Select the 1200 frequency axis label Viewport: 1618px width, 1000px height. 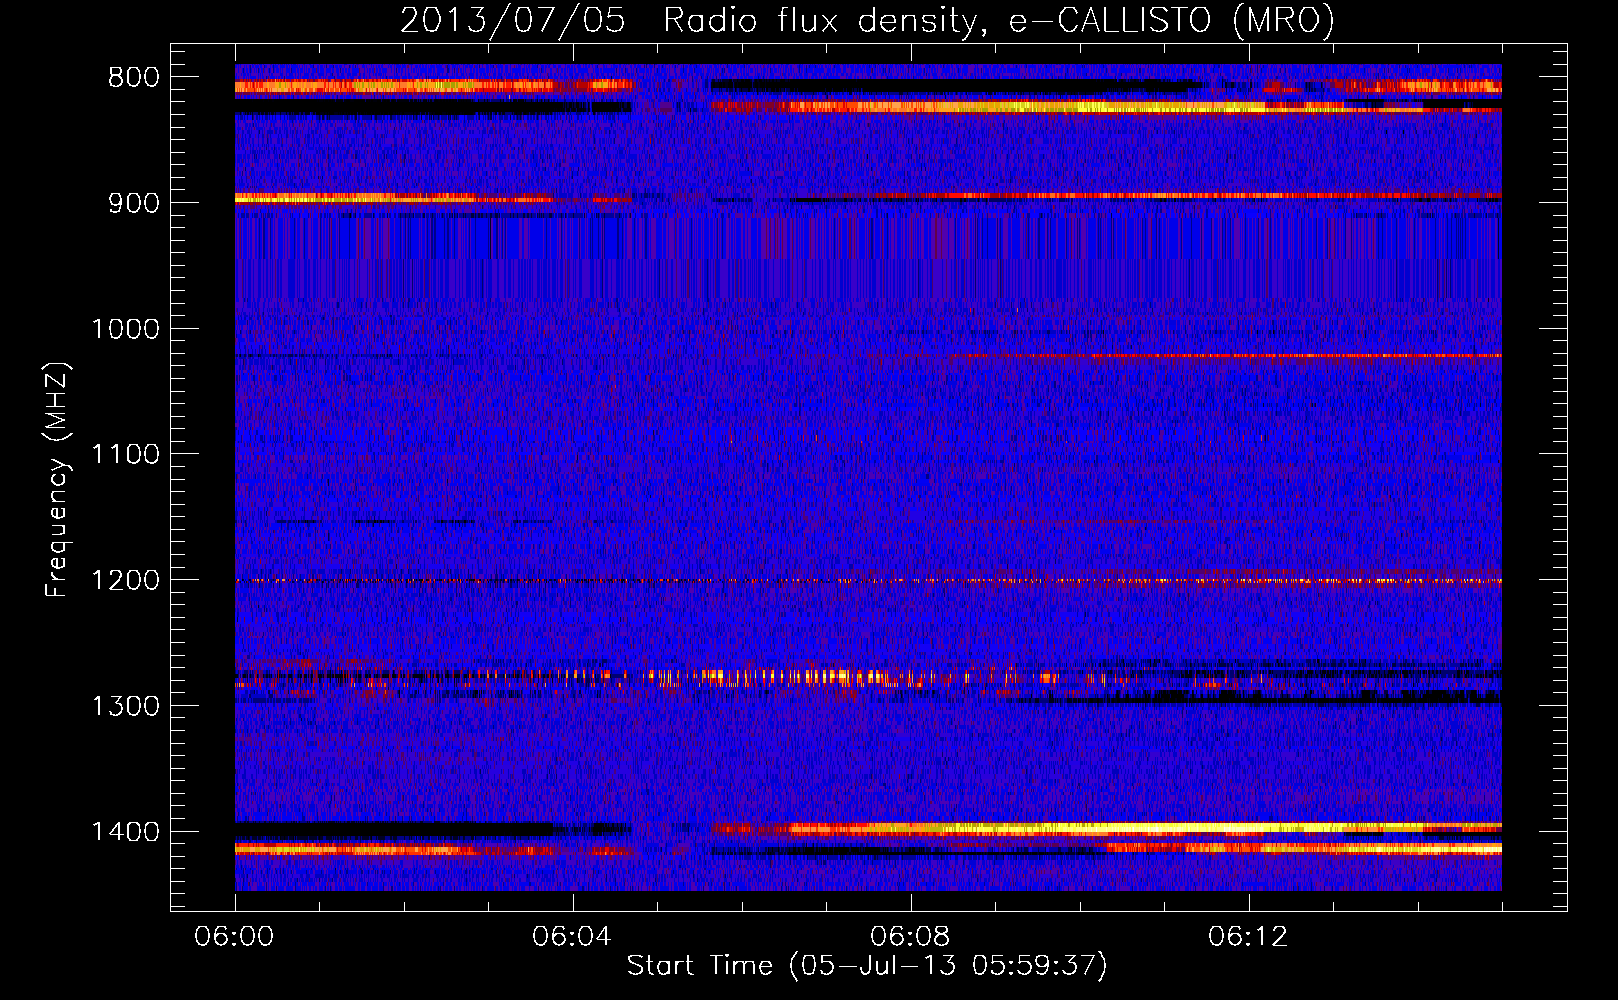(125, 581)
